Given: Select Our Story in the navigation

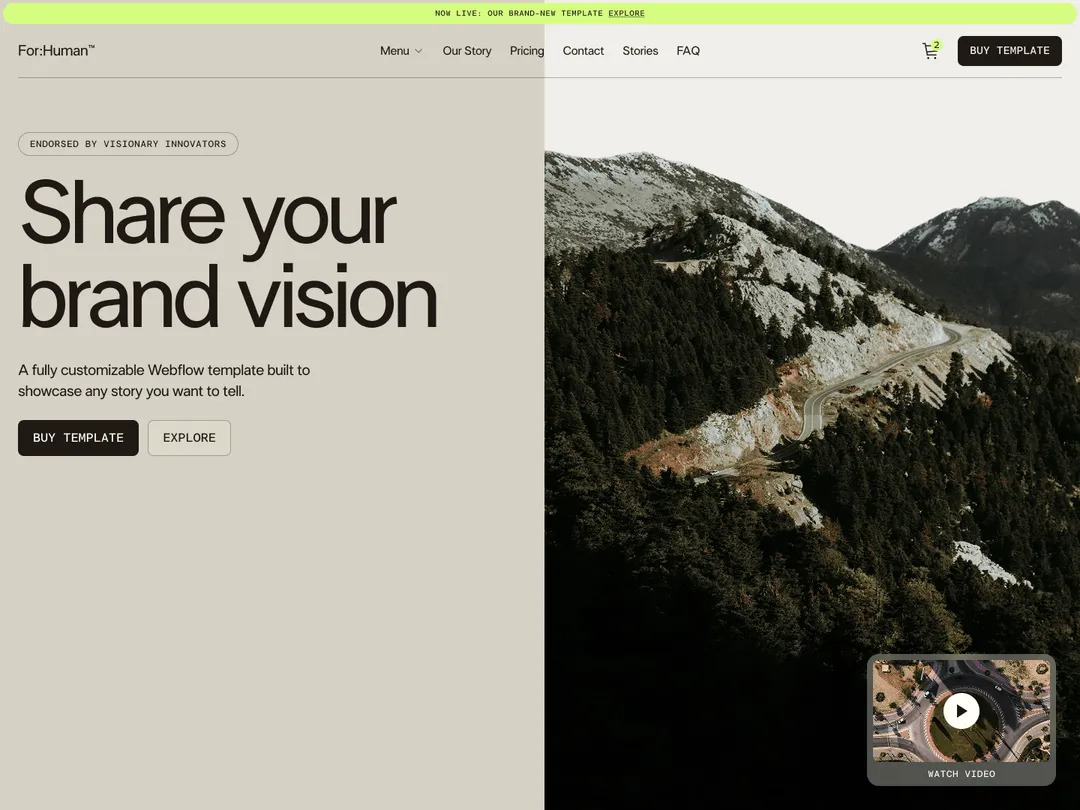Looking at the screenshot, I should [x=466, y=50].
